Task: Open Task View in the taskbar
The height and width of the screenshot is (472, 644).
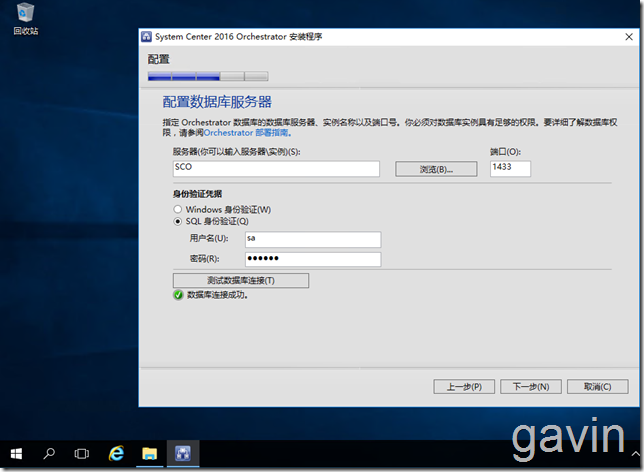Action: tap(81, 454)
